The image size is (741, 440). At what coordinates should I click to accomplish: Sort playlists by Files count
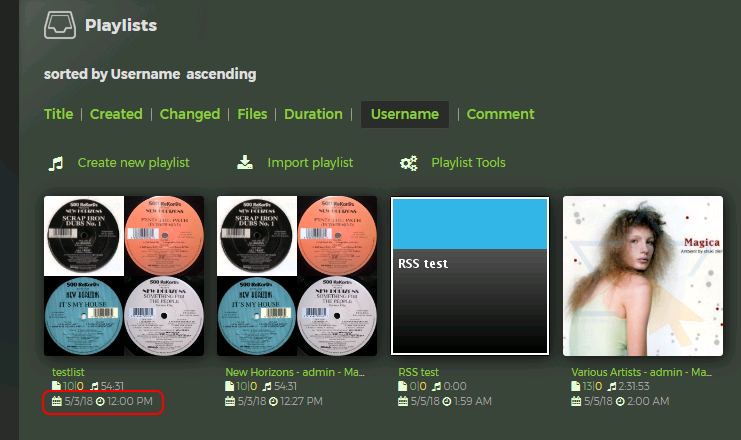[252, 114]
